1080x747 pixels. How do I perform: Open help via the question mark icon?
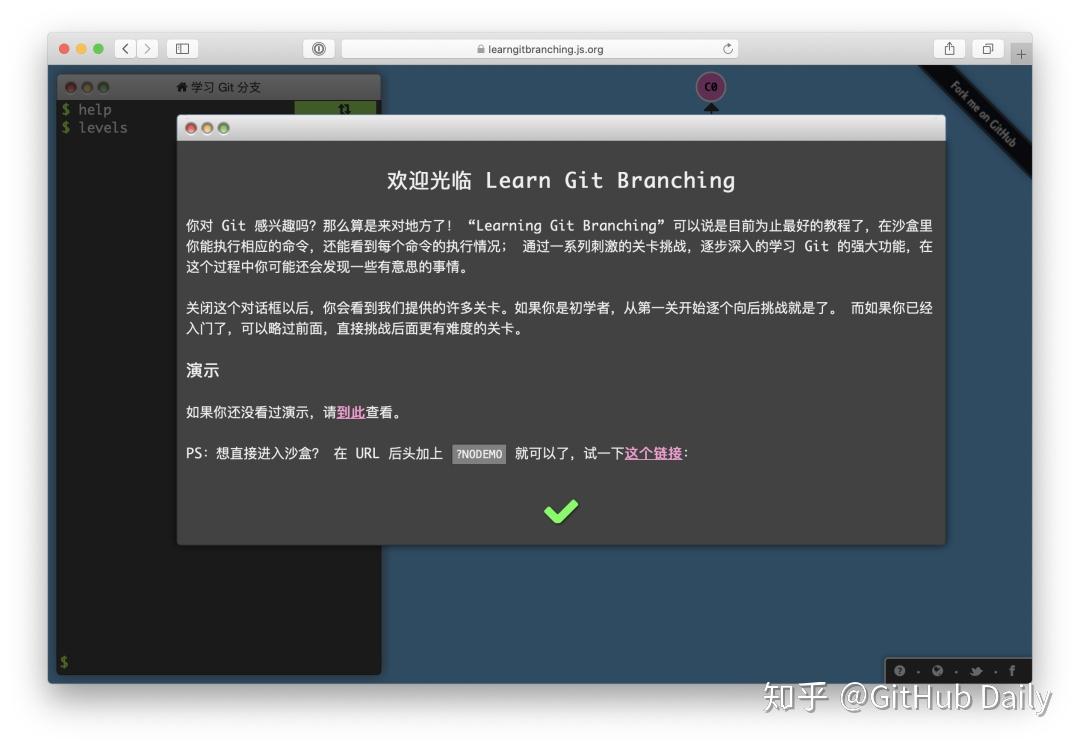900,671
